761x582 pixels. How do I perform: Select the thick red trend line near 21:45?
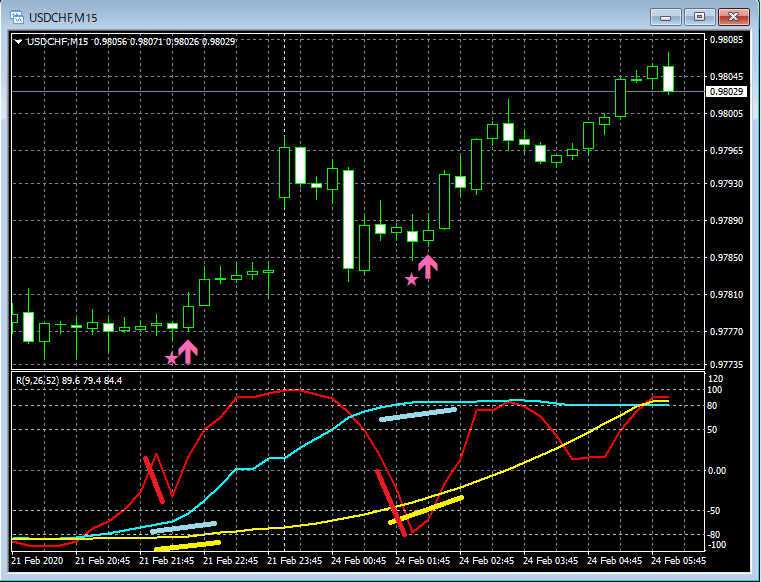[154, 480]
